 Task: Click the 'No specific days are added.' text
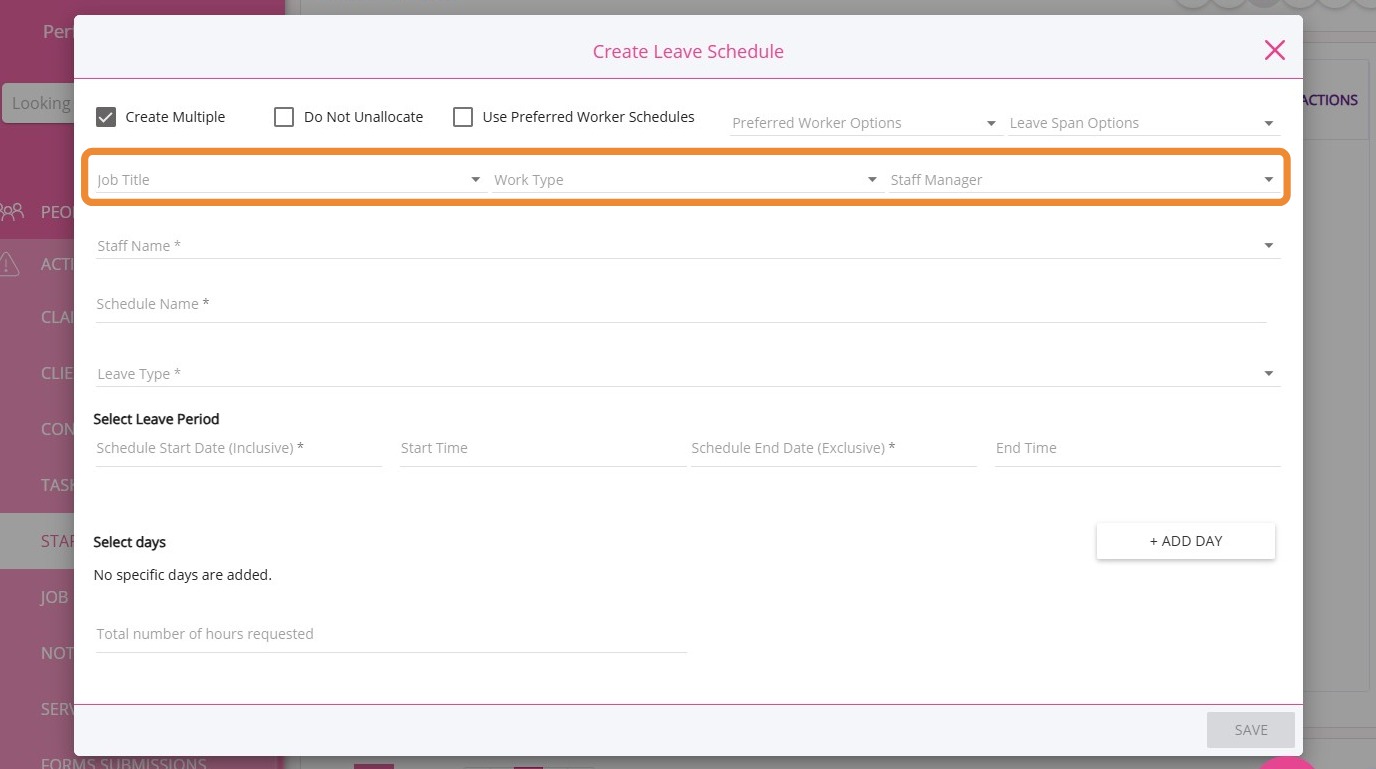click(183, 575)
